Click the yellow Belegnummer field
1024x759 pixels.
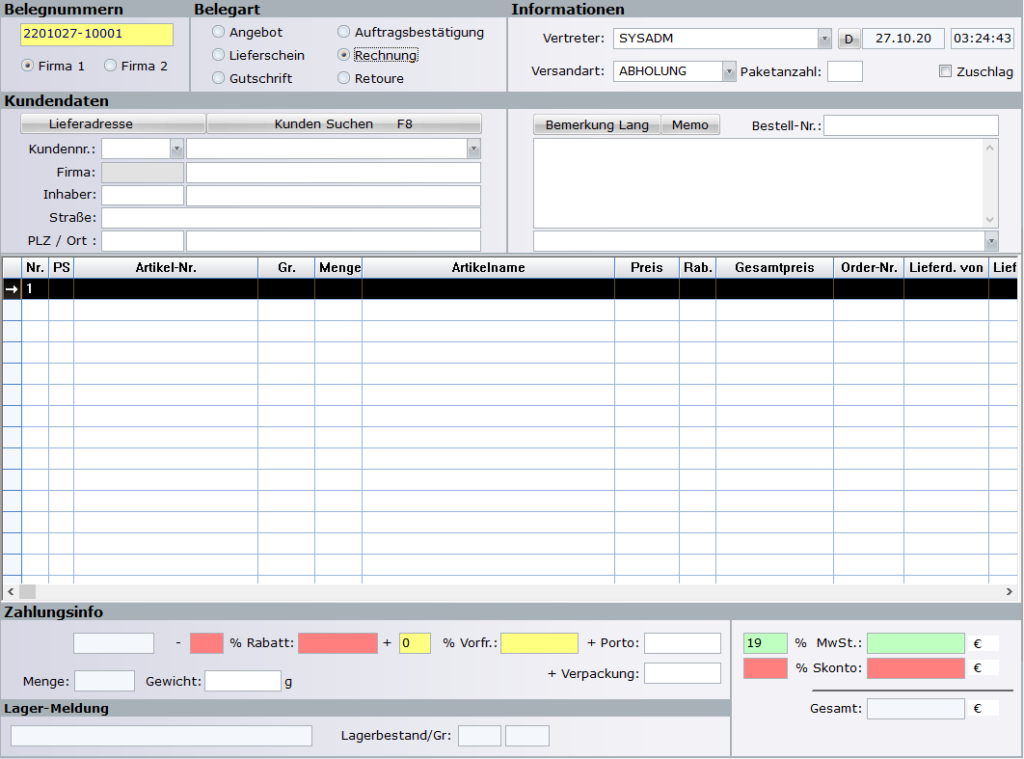coord(96,35)
